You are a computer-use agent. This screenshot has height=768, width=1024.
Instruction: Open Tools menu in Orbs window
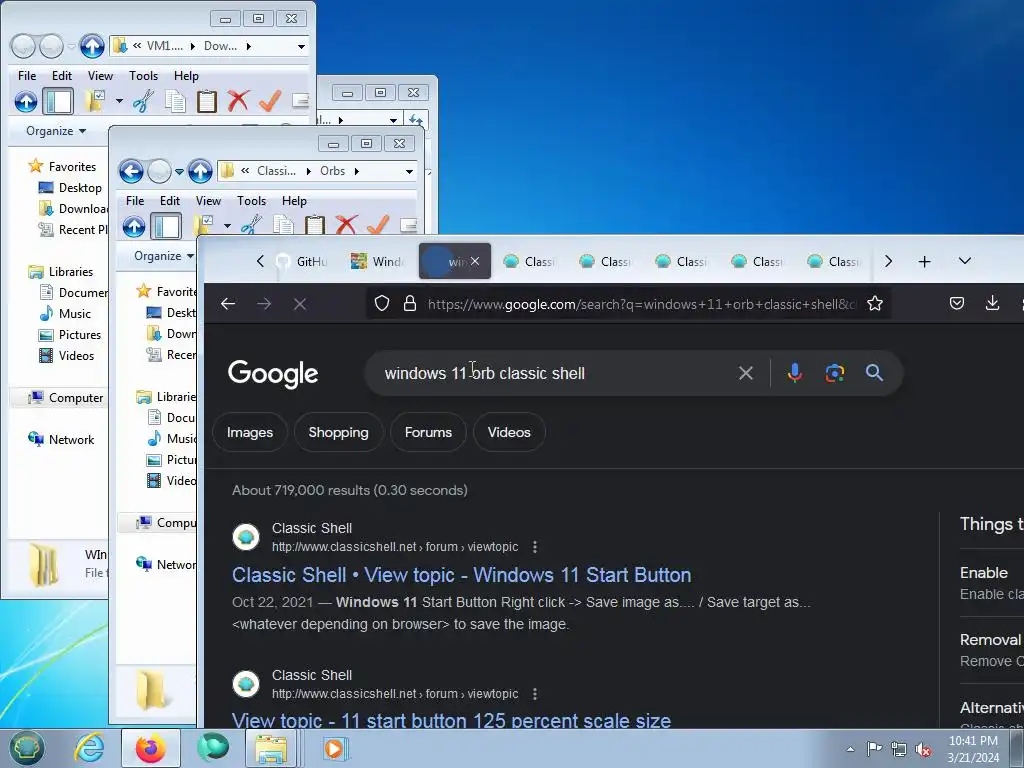(251, 200)
